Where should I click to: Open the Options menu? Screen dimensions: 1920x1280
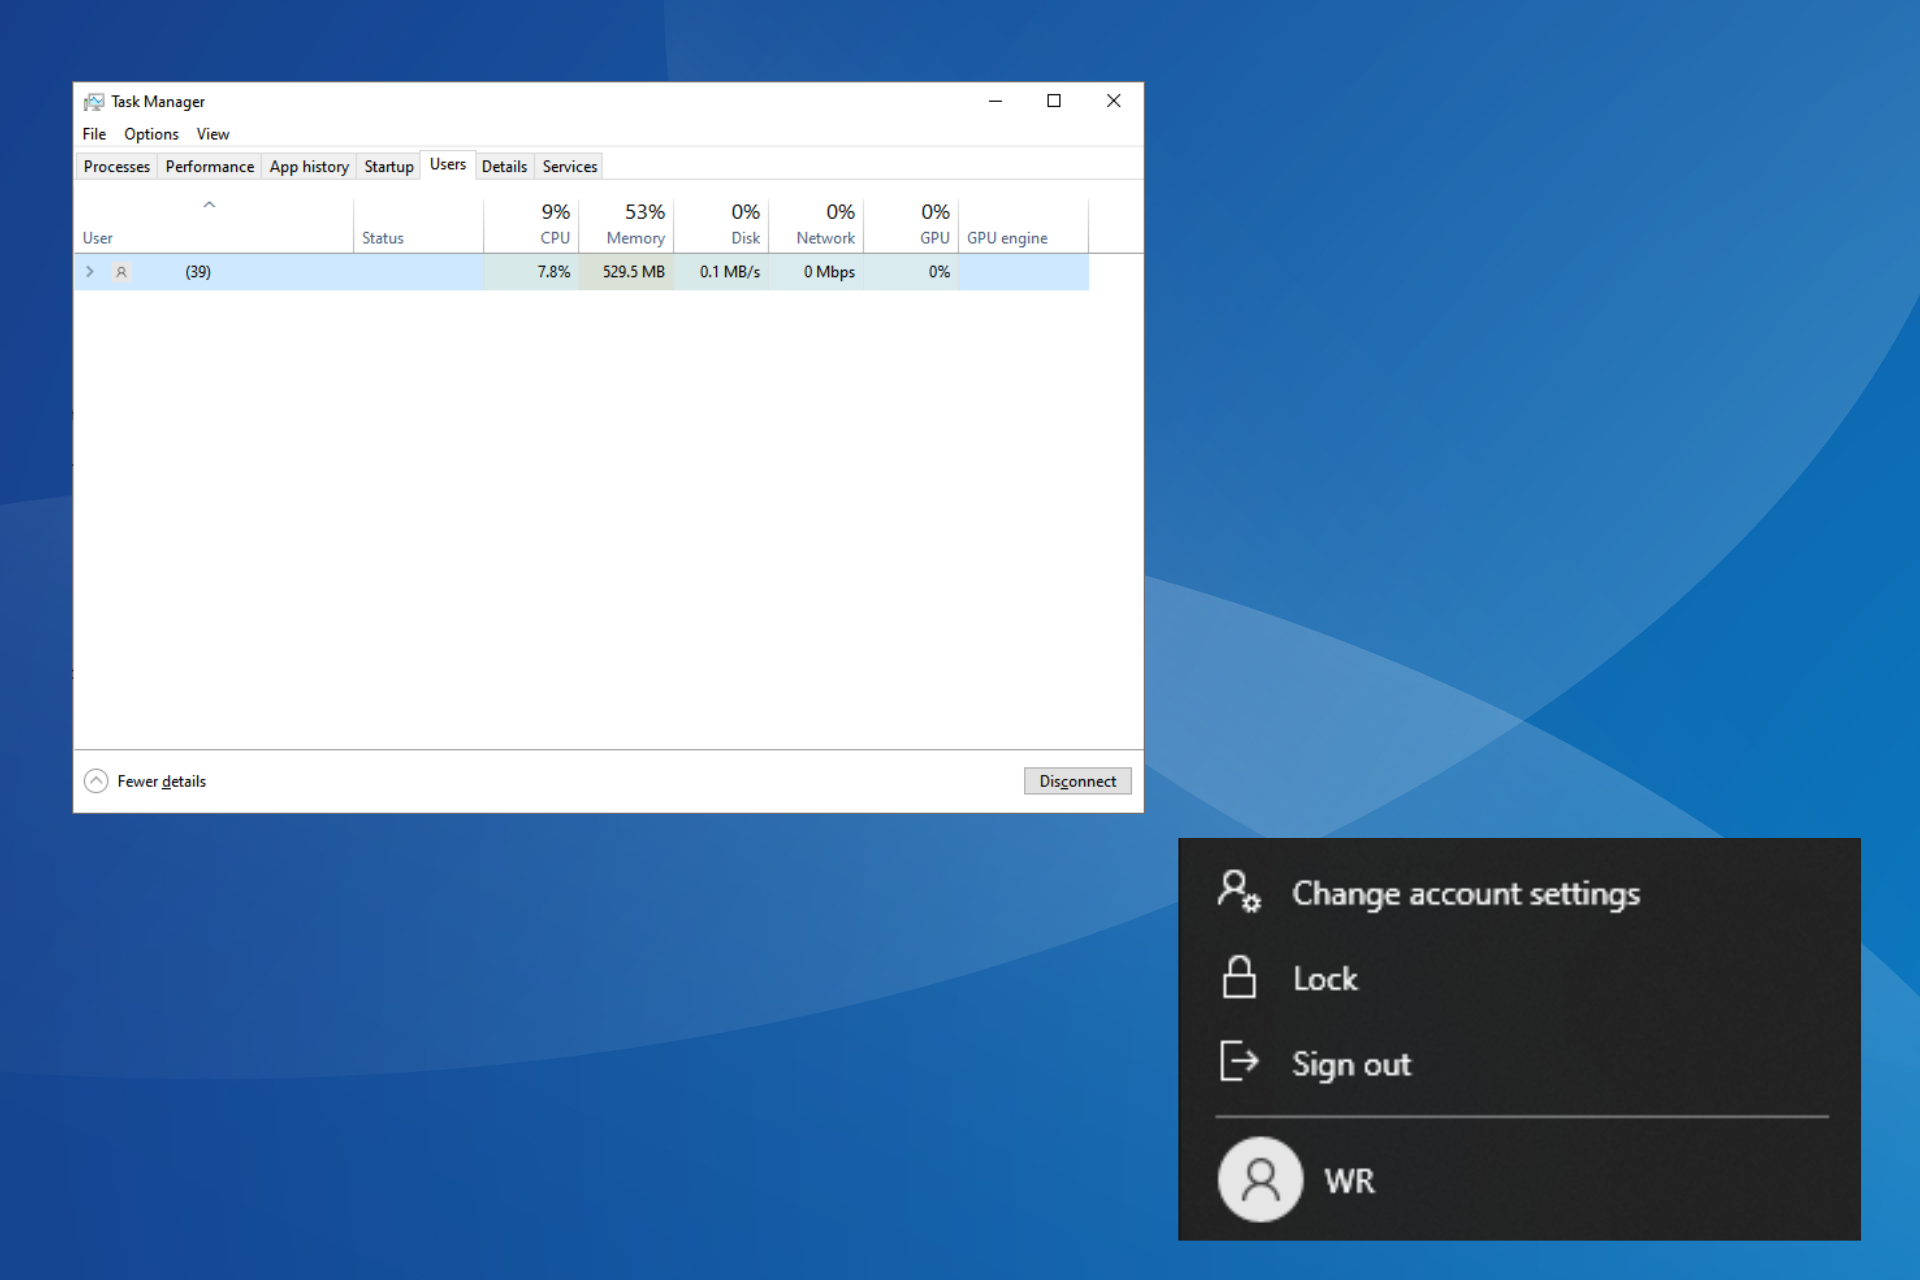click(x=151, y=134)
